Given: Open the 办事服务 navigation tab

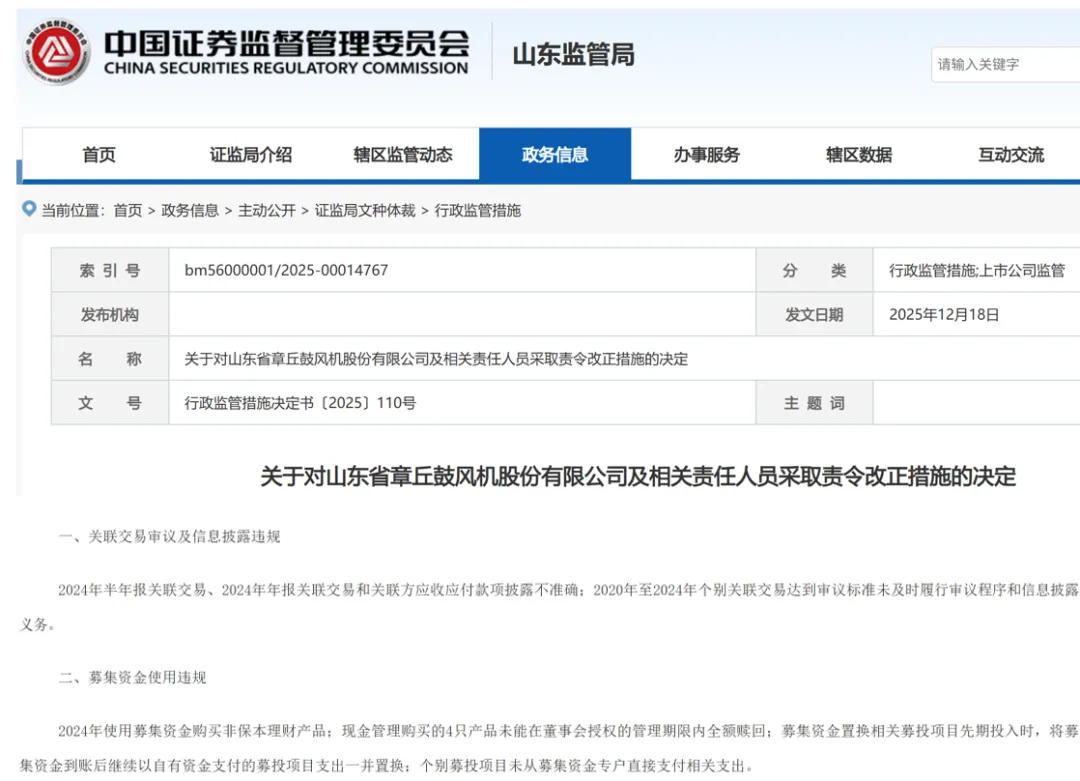Looking at the screenshot, I should point(707,154).
